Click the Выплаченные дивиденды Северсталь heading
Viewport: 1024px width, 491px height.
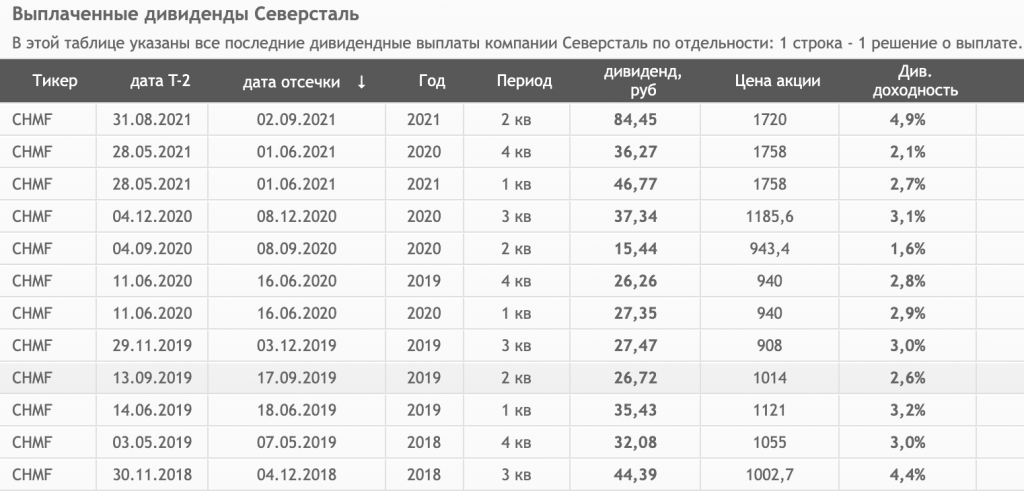click(x=186, y=14)
